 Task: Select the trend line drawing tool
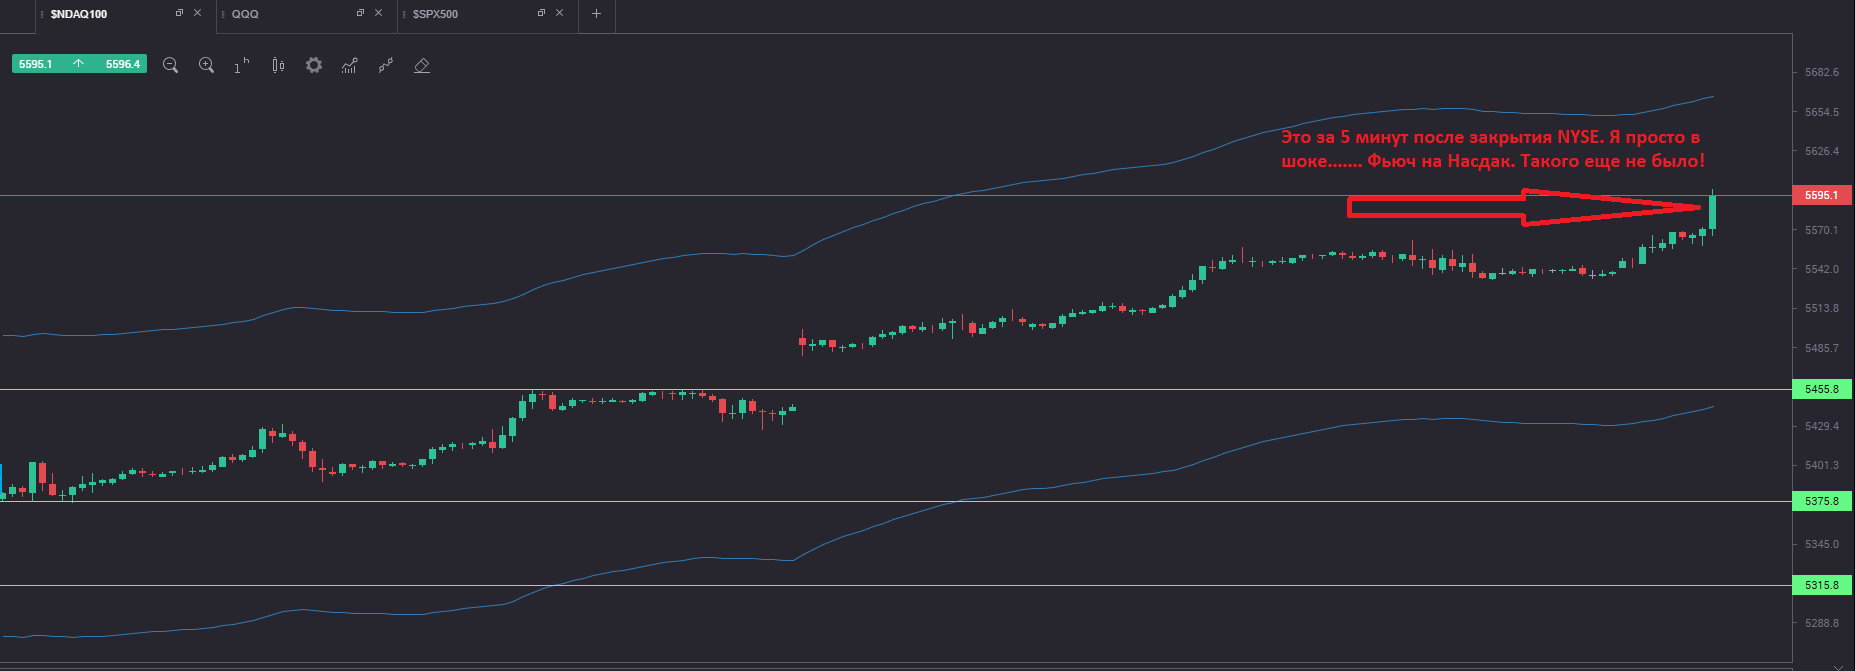coord(386,65)
